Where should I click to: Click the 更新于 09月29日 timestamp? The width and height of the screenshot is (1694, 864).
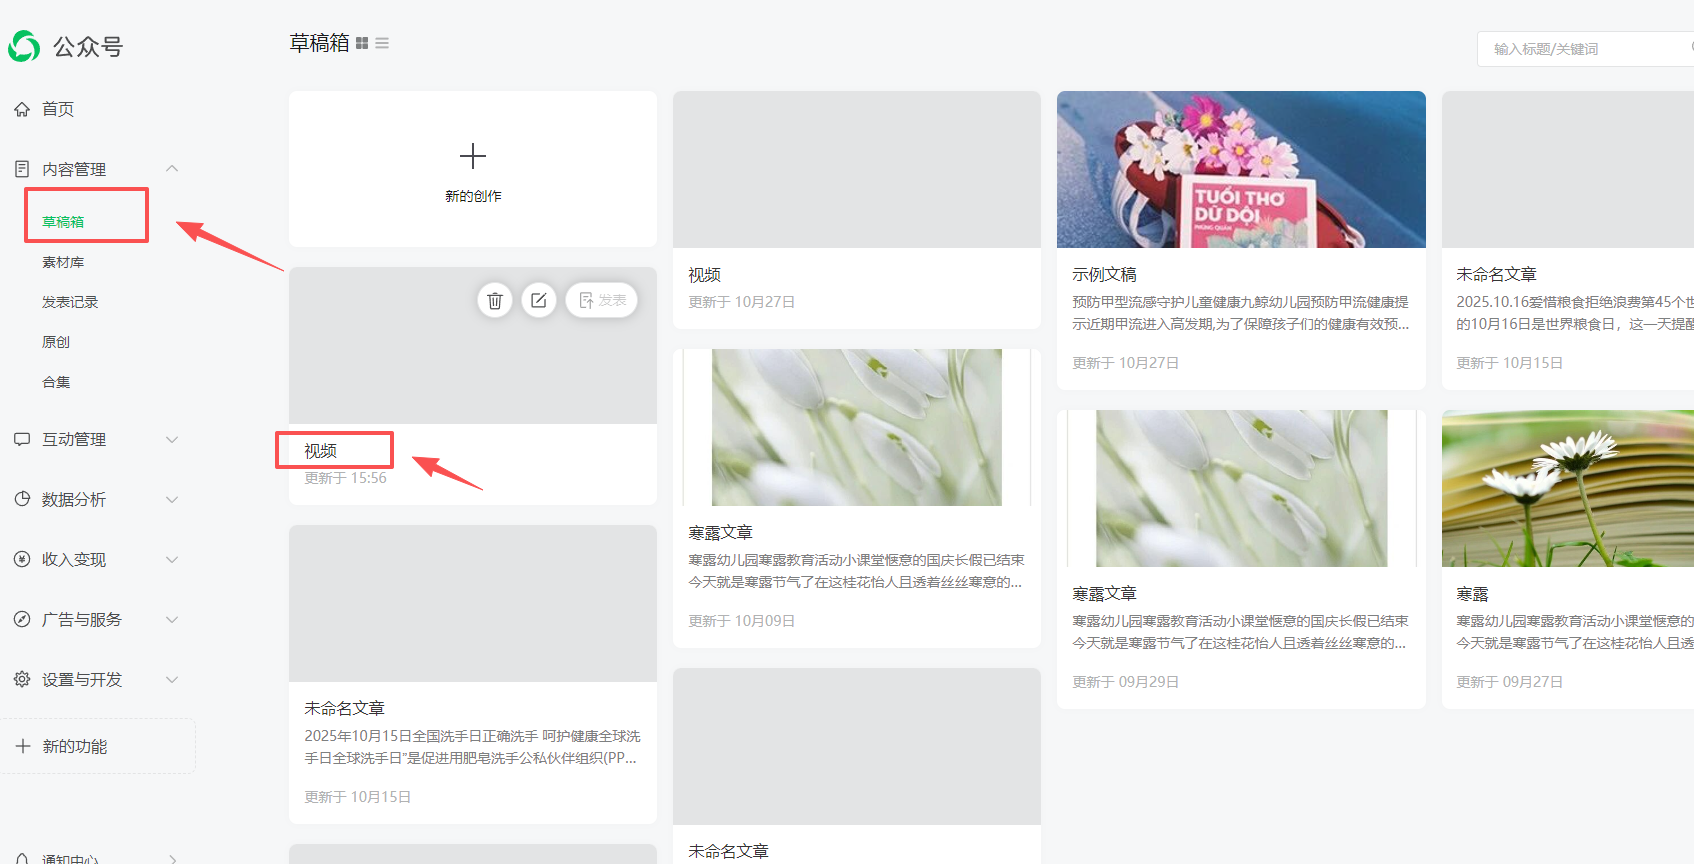(1125, 682)
